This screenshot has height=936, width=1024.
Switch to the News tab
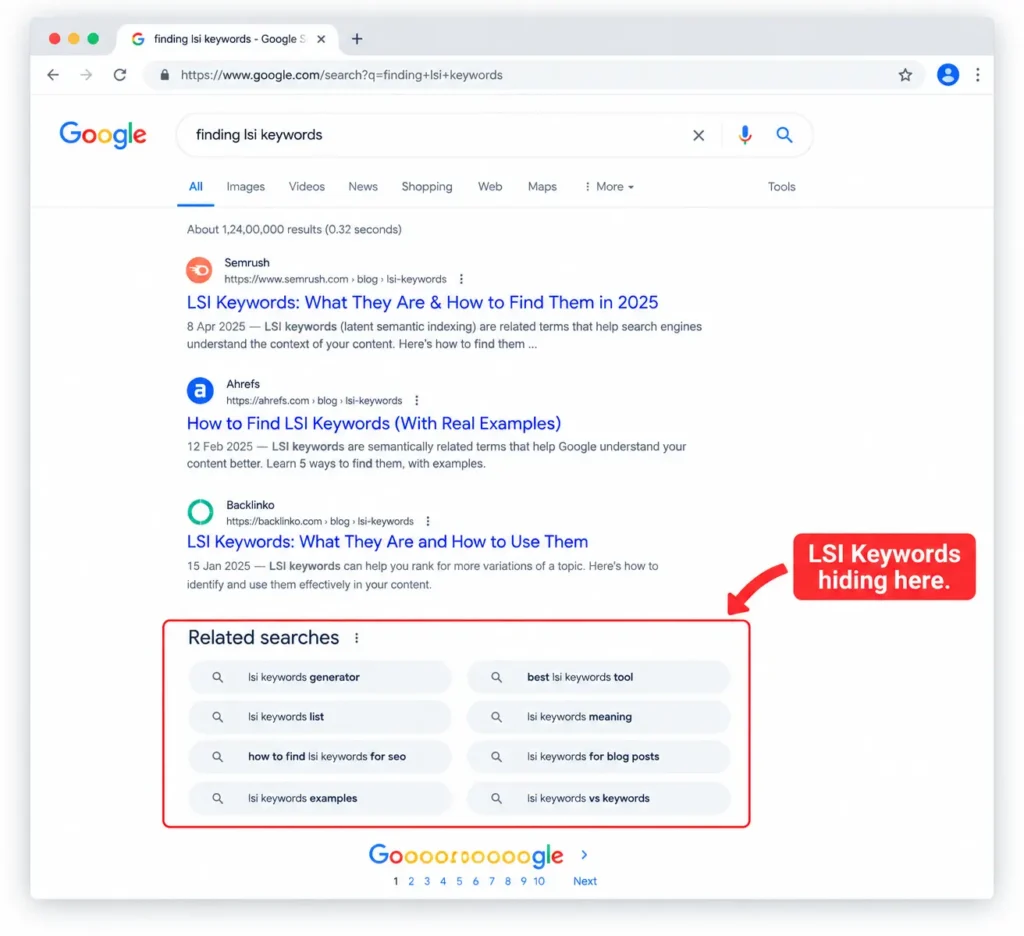[362, 187]
